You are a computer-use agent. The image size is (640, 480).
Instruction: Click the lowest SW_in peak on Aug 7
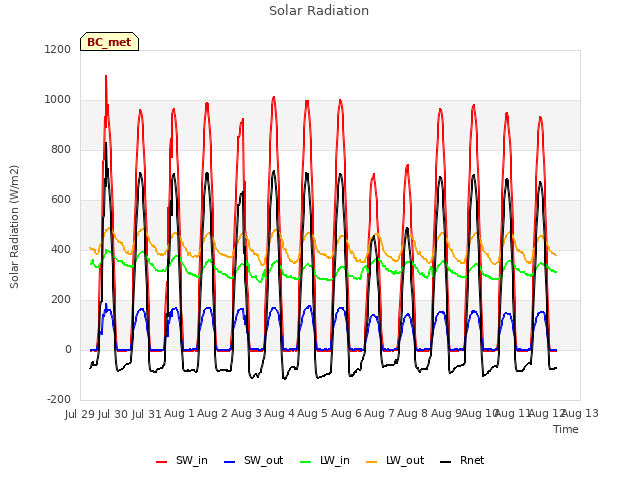pos(373,176)
